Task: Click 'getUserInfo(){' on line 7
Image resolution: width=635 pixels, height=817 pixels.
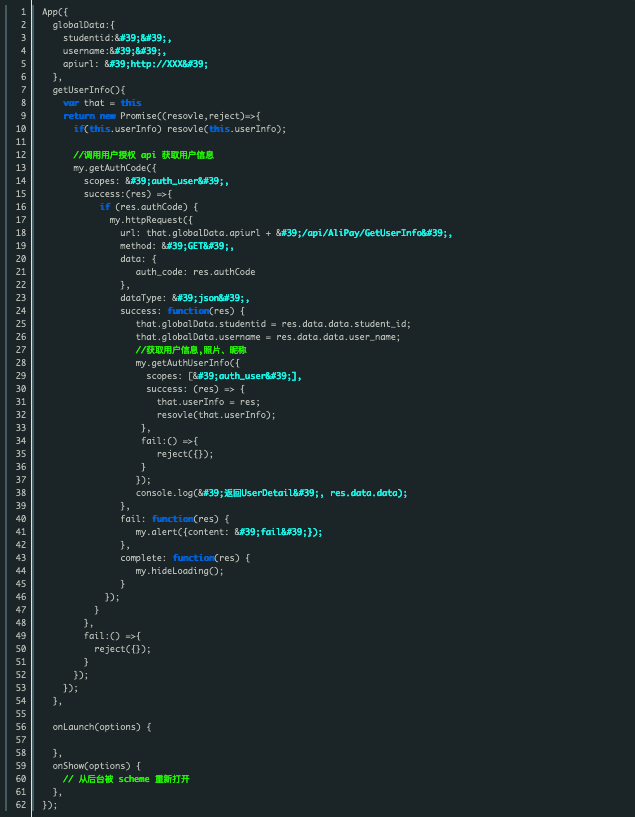Action: 89,90
